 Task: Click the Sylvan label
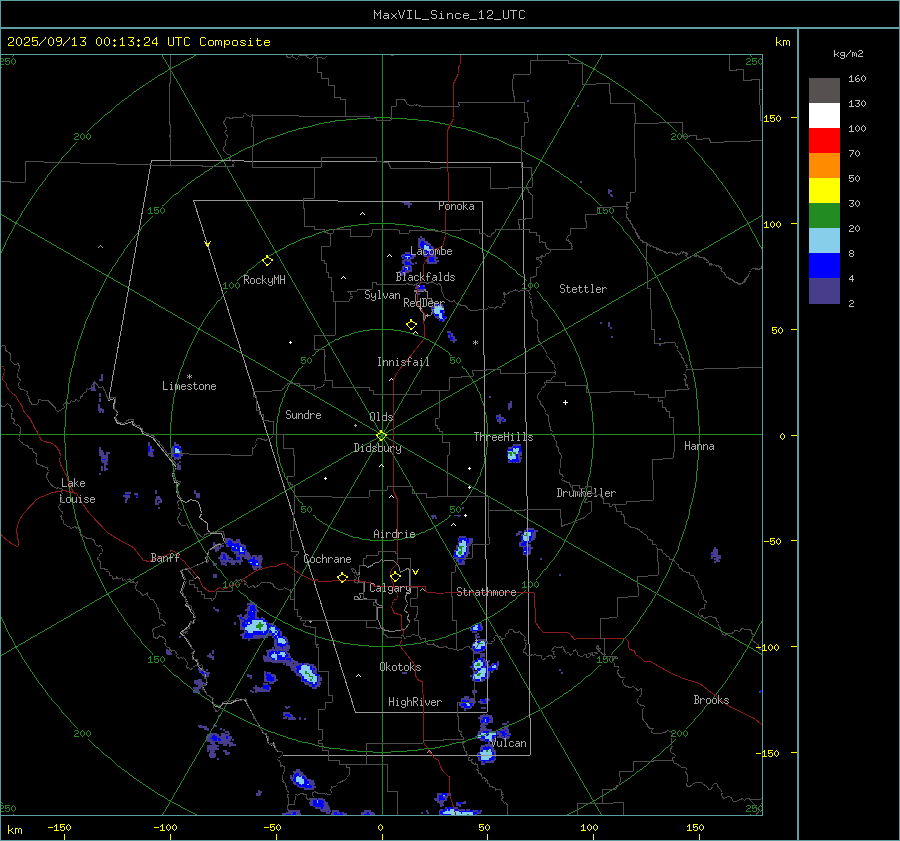382,295
